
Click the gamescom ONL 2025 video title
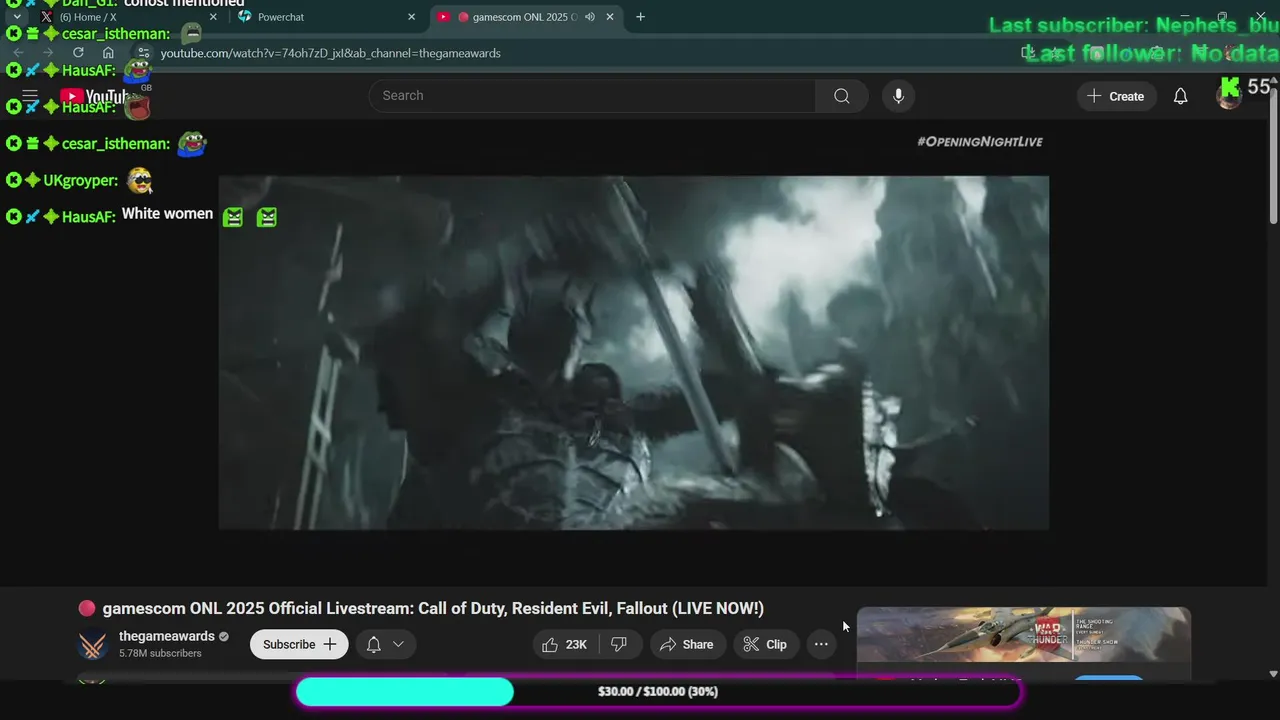click(x=433, y=609)
